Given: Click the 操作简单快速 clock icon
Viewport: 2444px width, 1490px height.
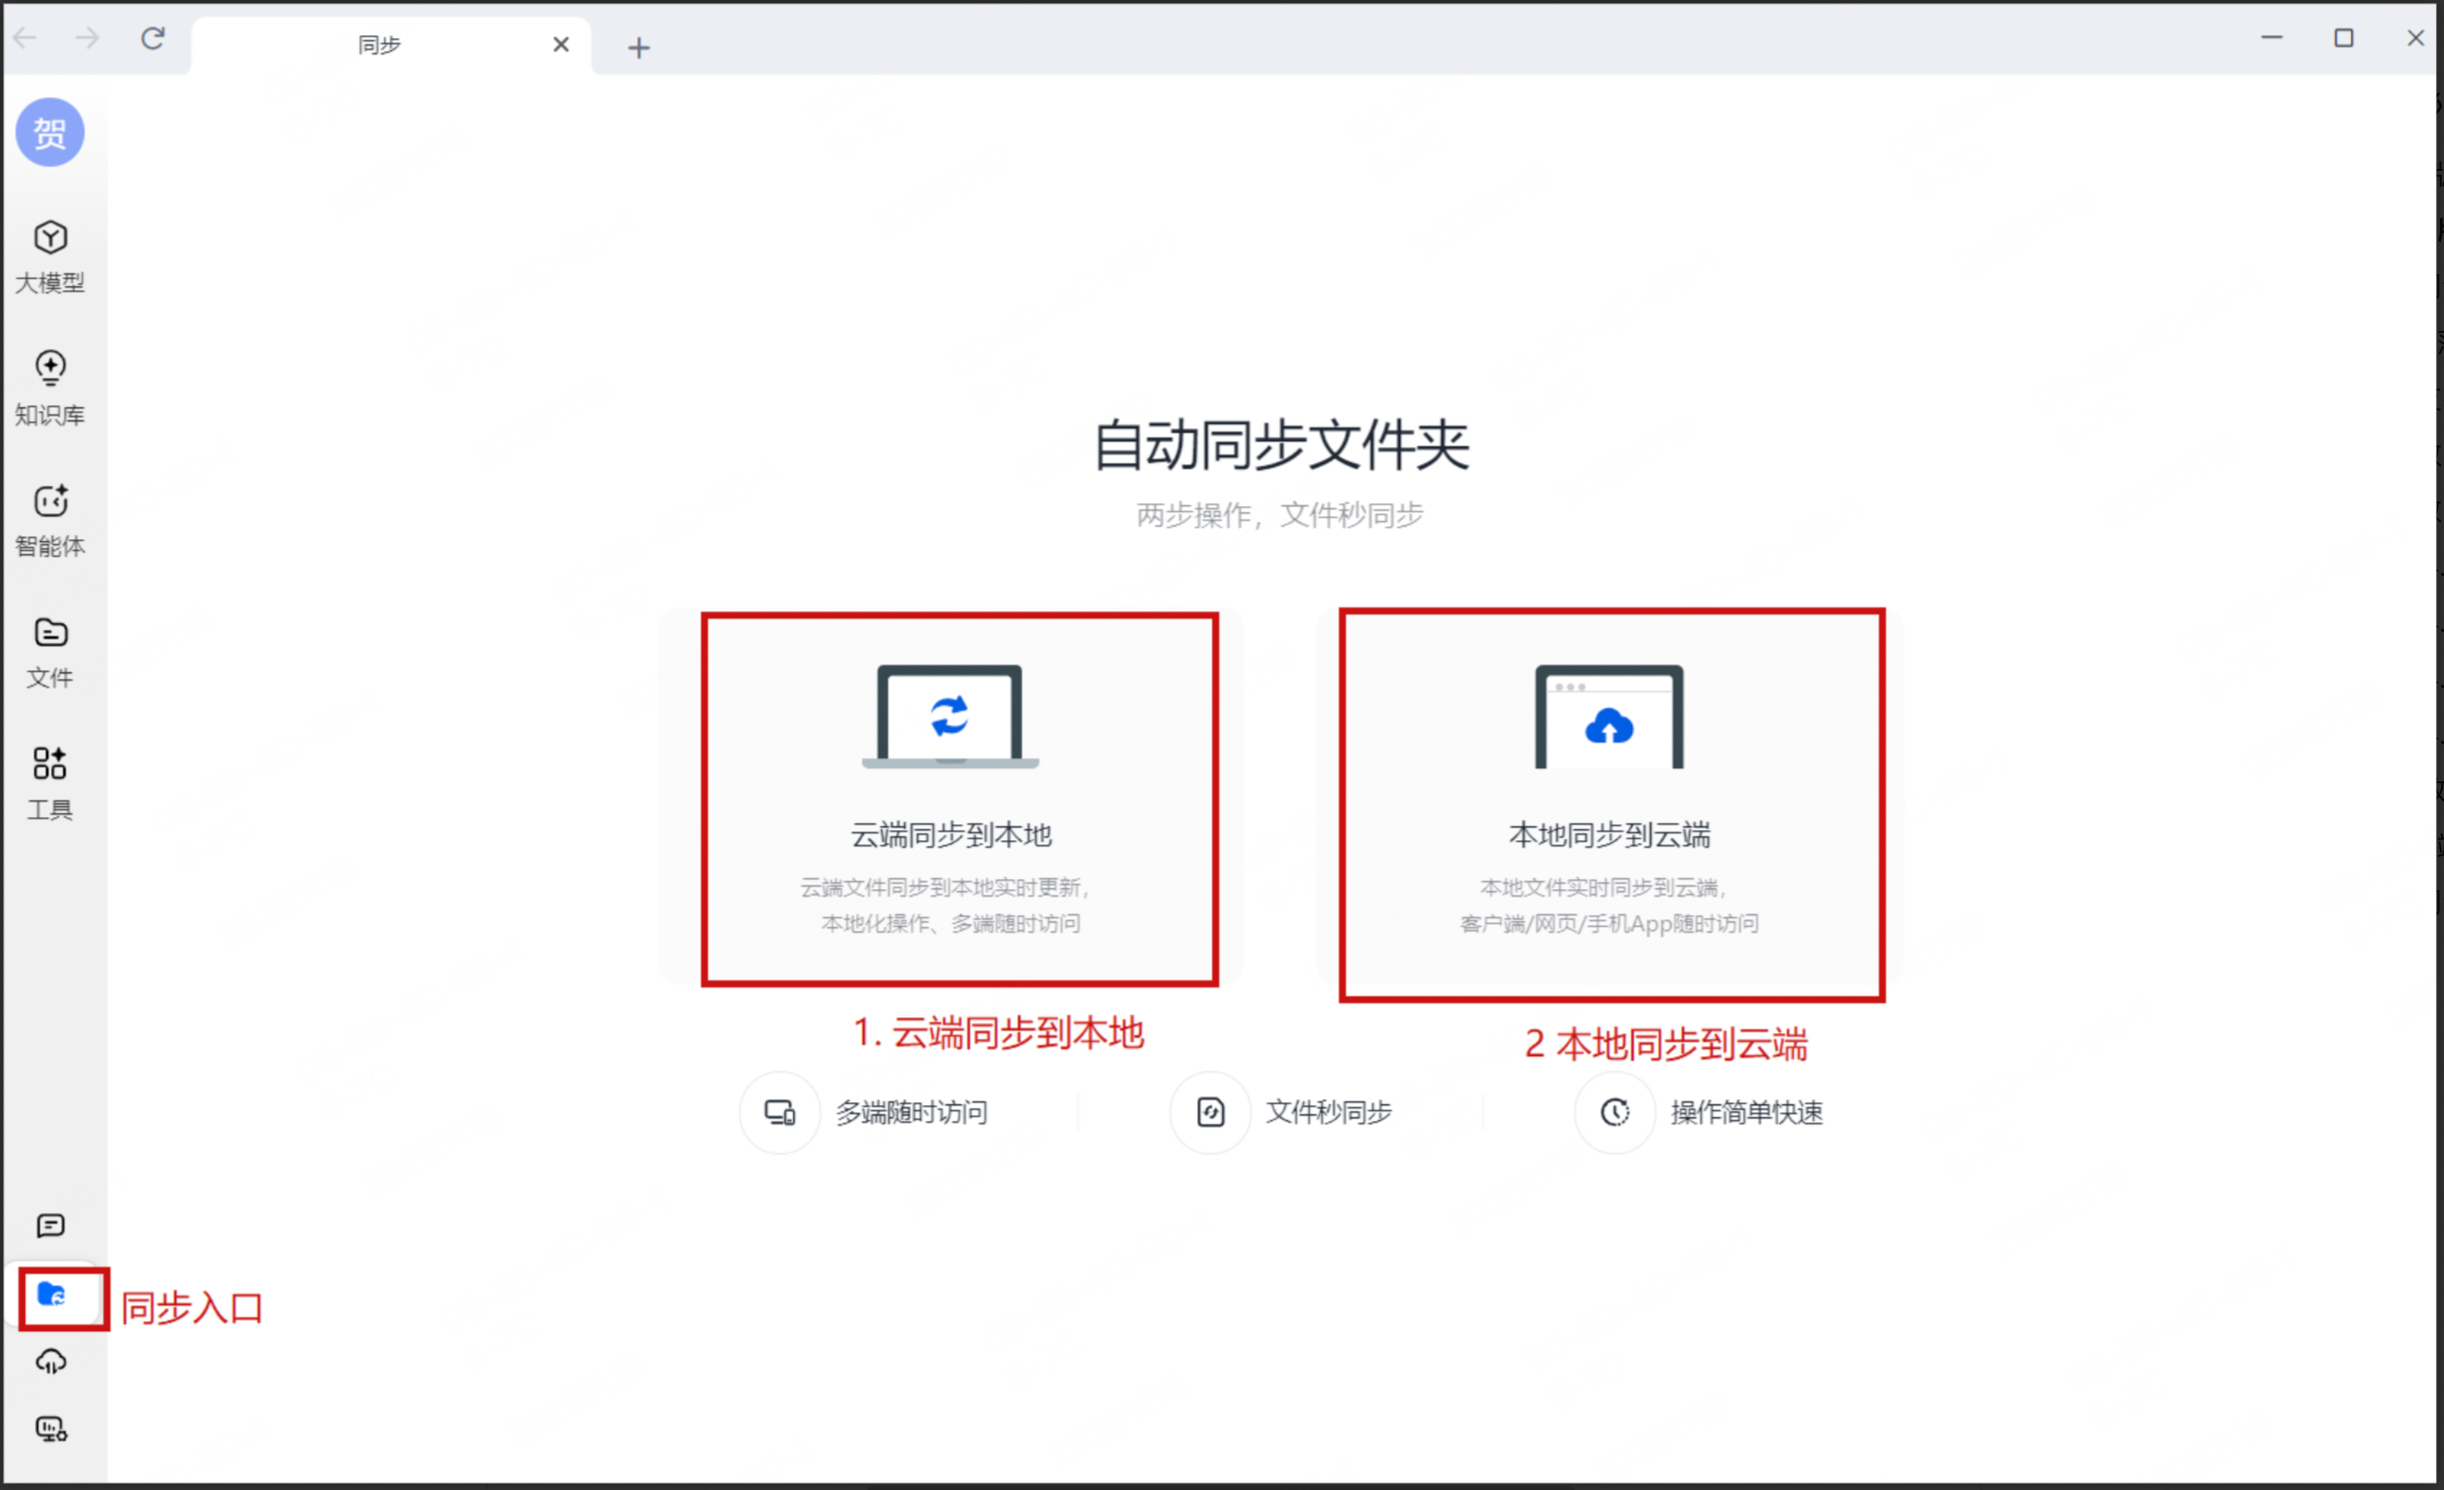Looking at the screenshot, I should (1612, 1111).
